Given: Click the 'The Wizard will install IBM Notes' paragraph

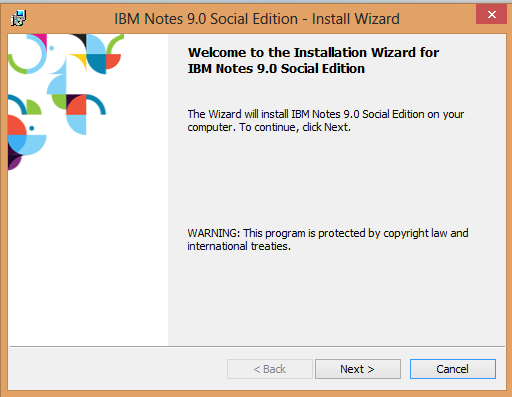Looking at the screenshot, I should point(325,120).
